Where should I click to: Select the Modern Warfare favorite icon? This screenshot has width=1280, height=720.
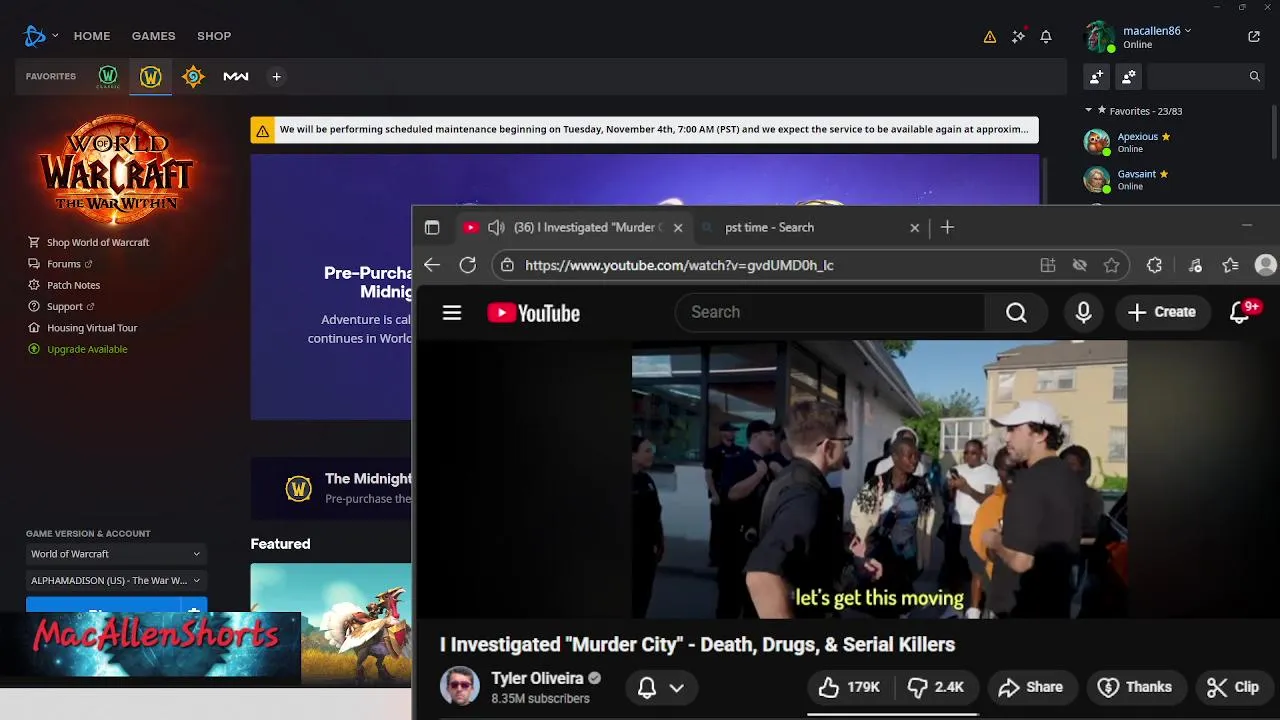(236, 77)
